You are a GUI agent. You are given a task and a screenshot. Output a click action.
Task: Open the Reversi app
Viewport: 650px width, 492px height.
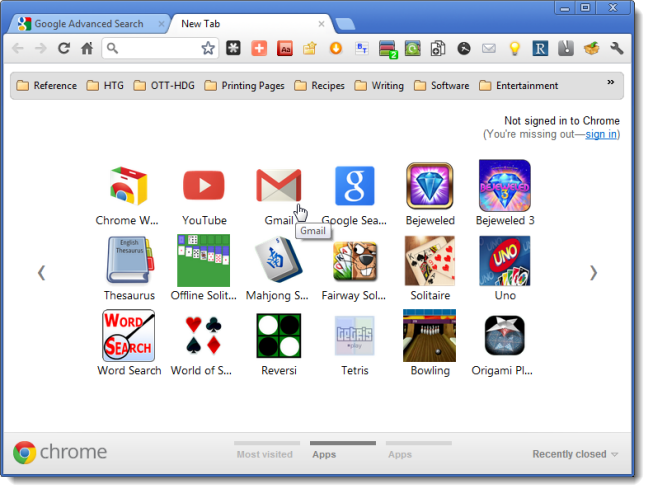[279, 335]
